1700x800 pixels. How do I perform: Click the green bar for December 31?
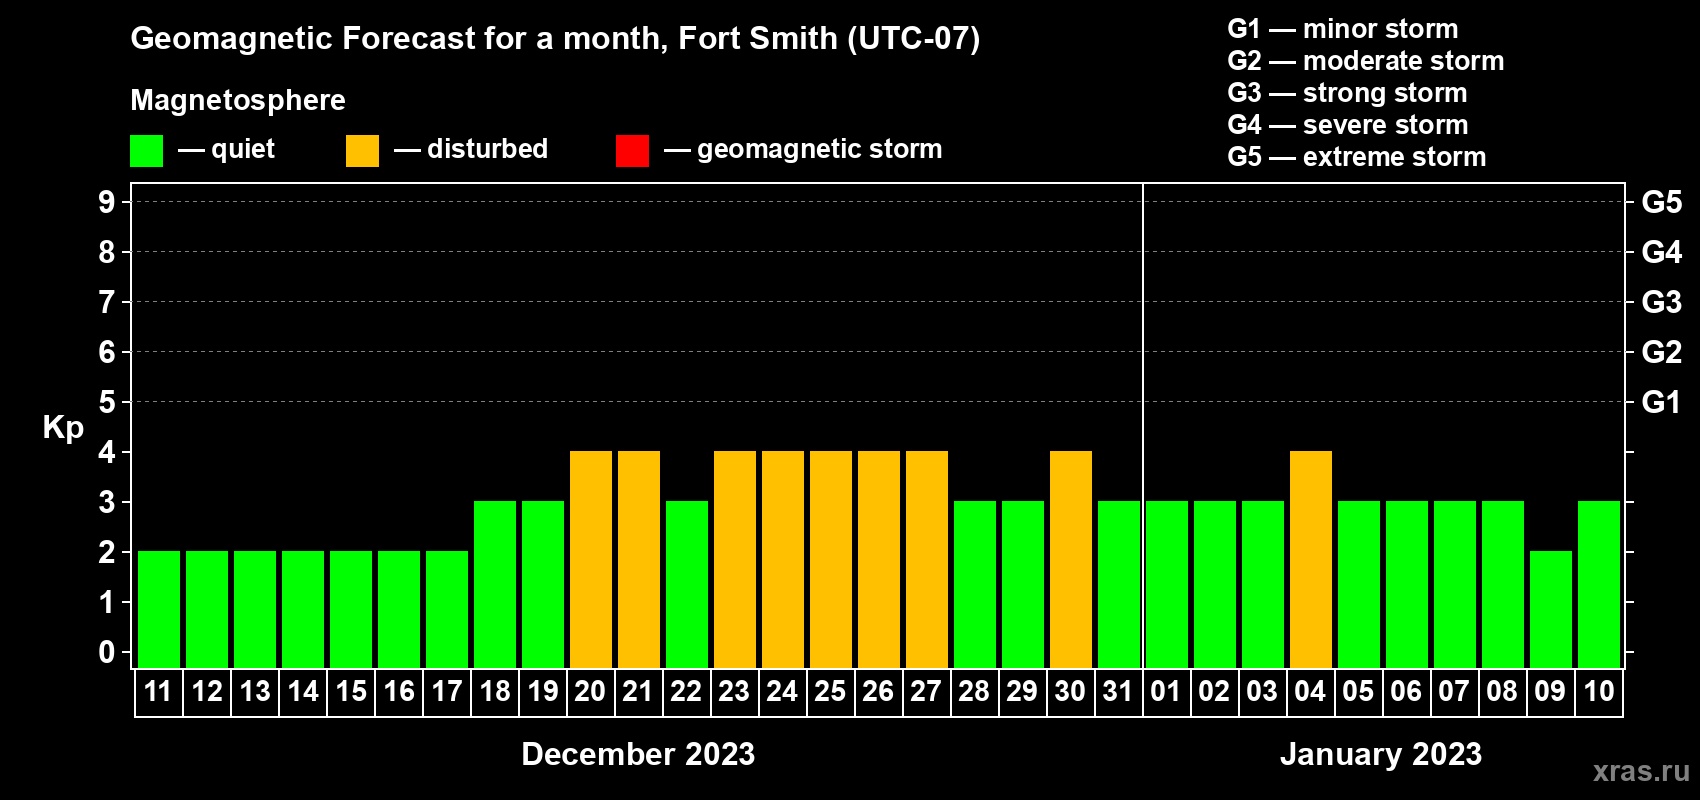point(1119,584)
